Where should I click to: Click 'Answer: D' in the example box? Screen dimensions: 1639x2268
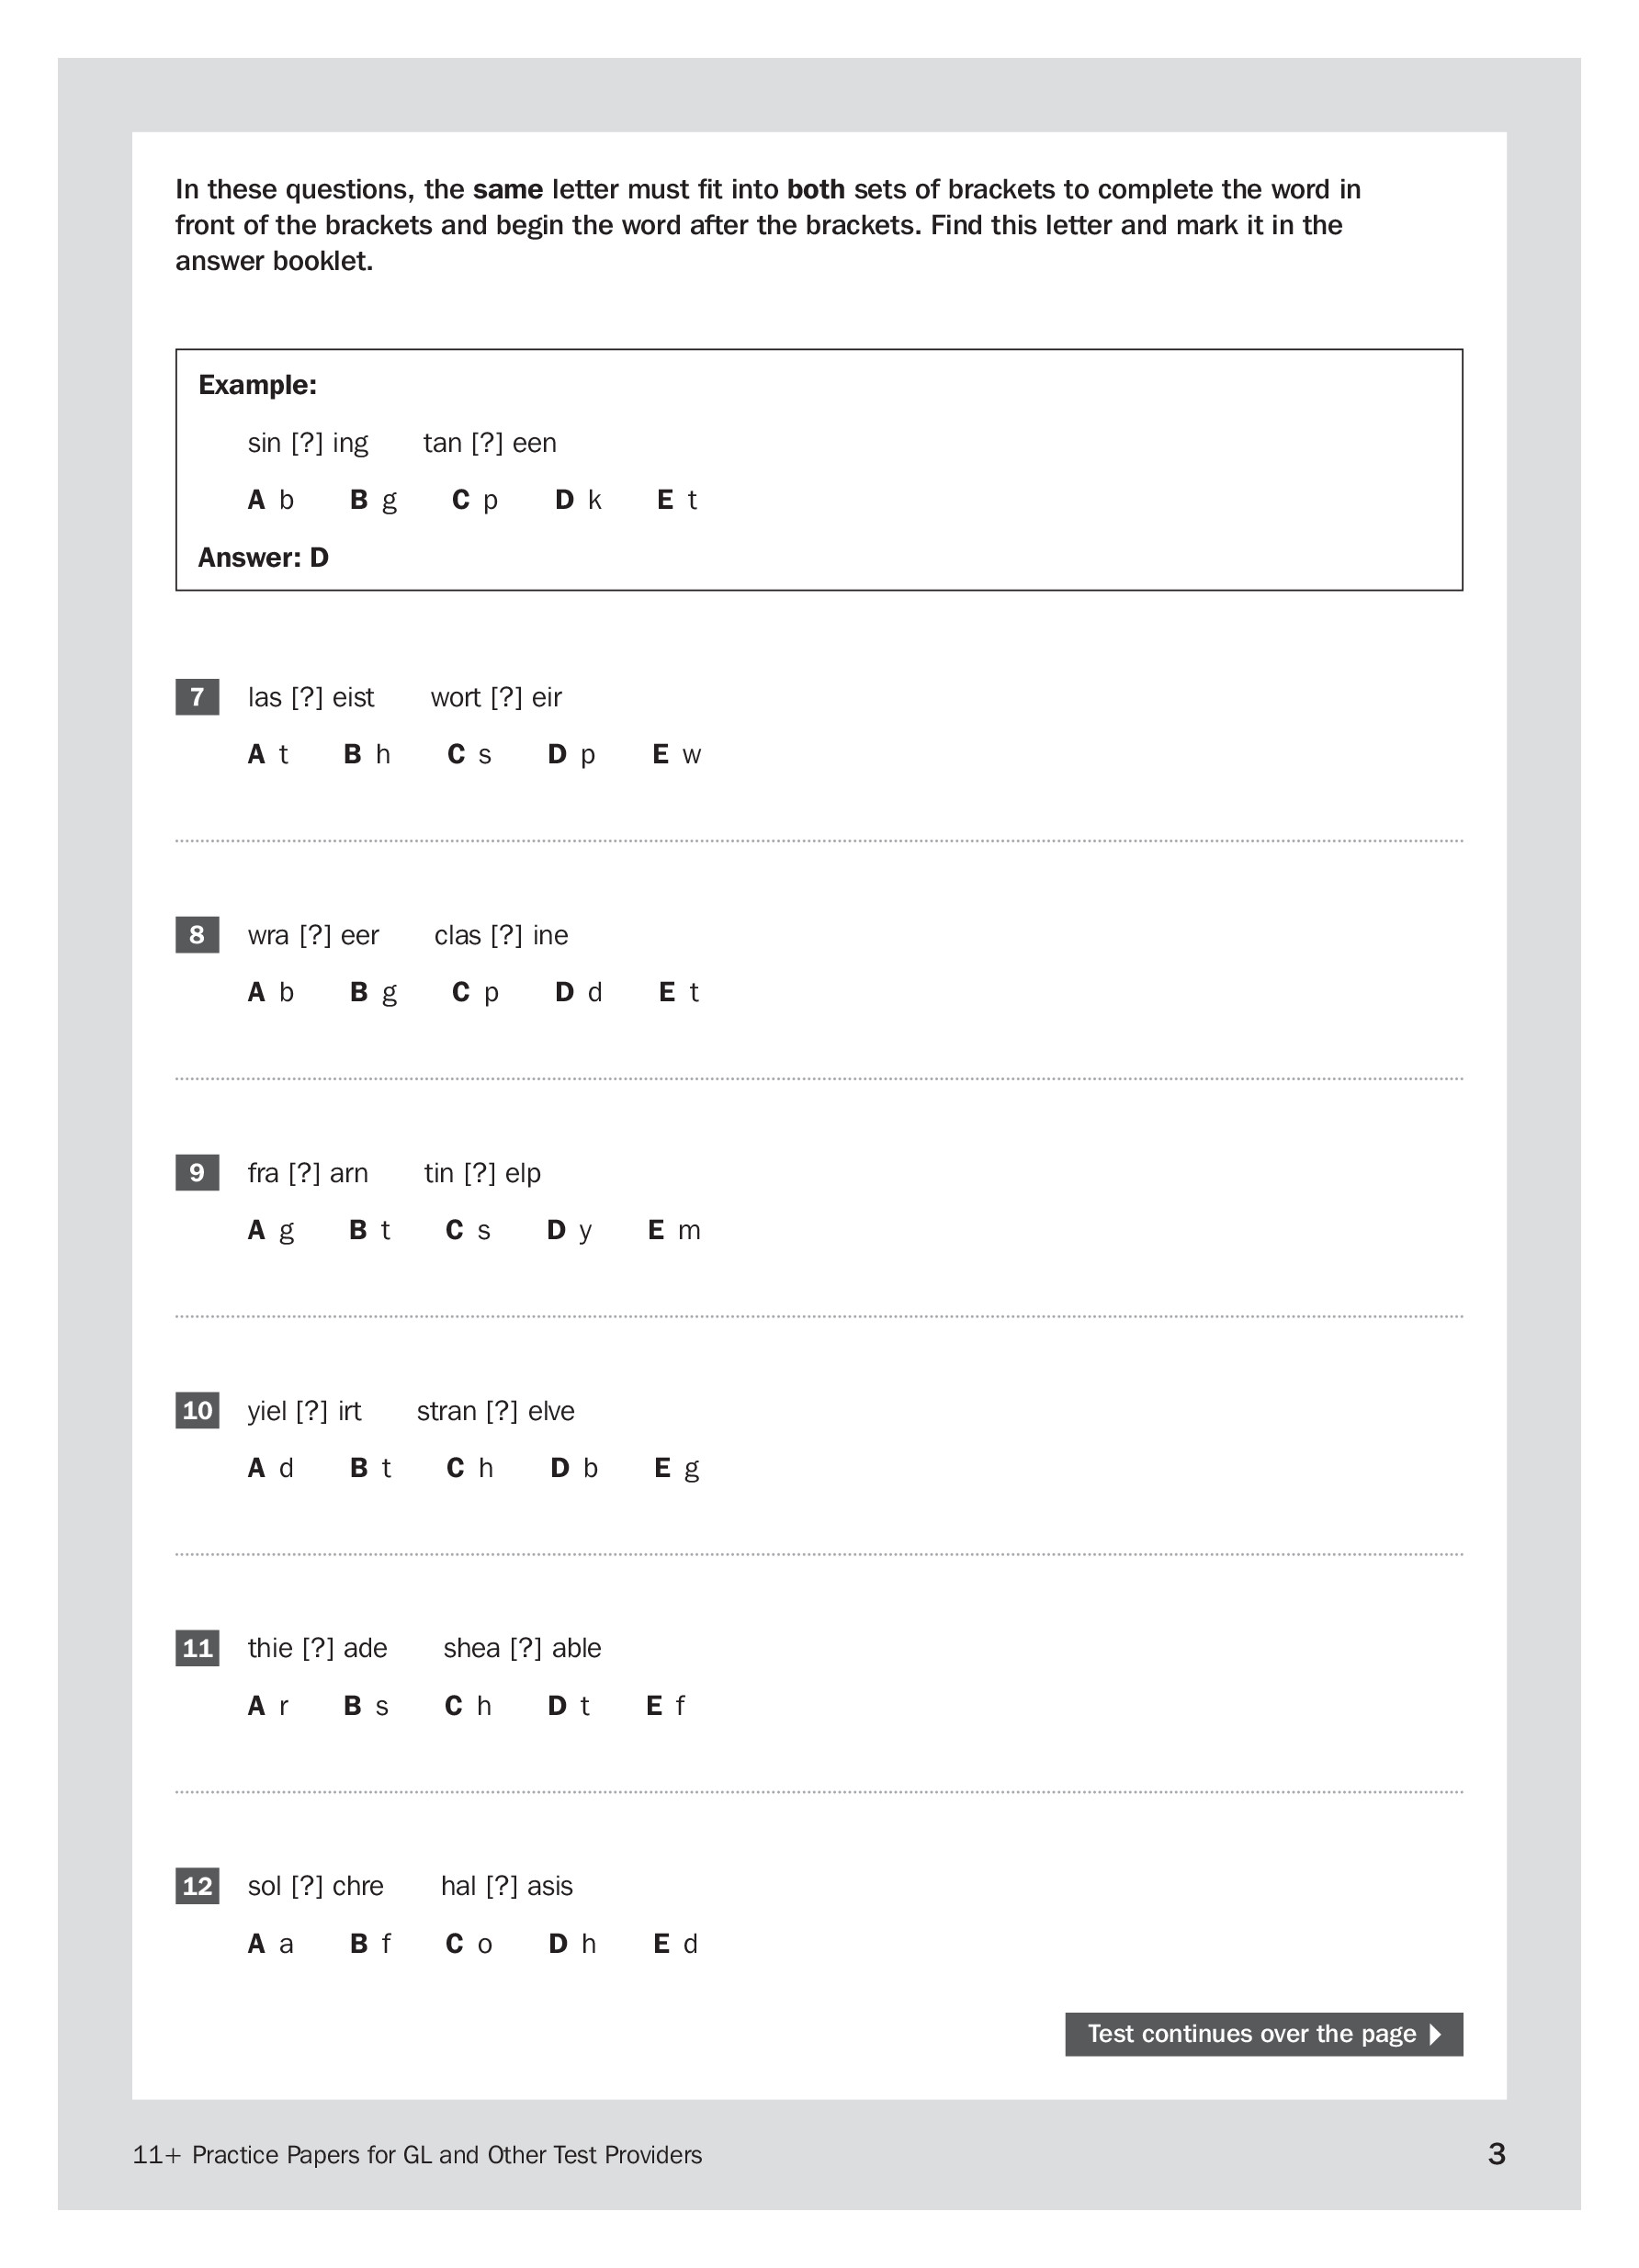(263, 557)
